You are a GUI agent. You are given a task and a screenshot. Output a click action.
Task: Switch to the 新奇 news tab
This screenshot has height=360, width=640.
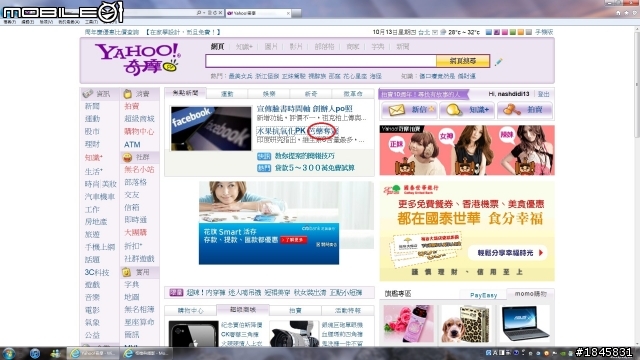[x=311, y=94]
